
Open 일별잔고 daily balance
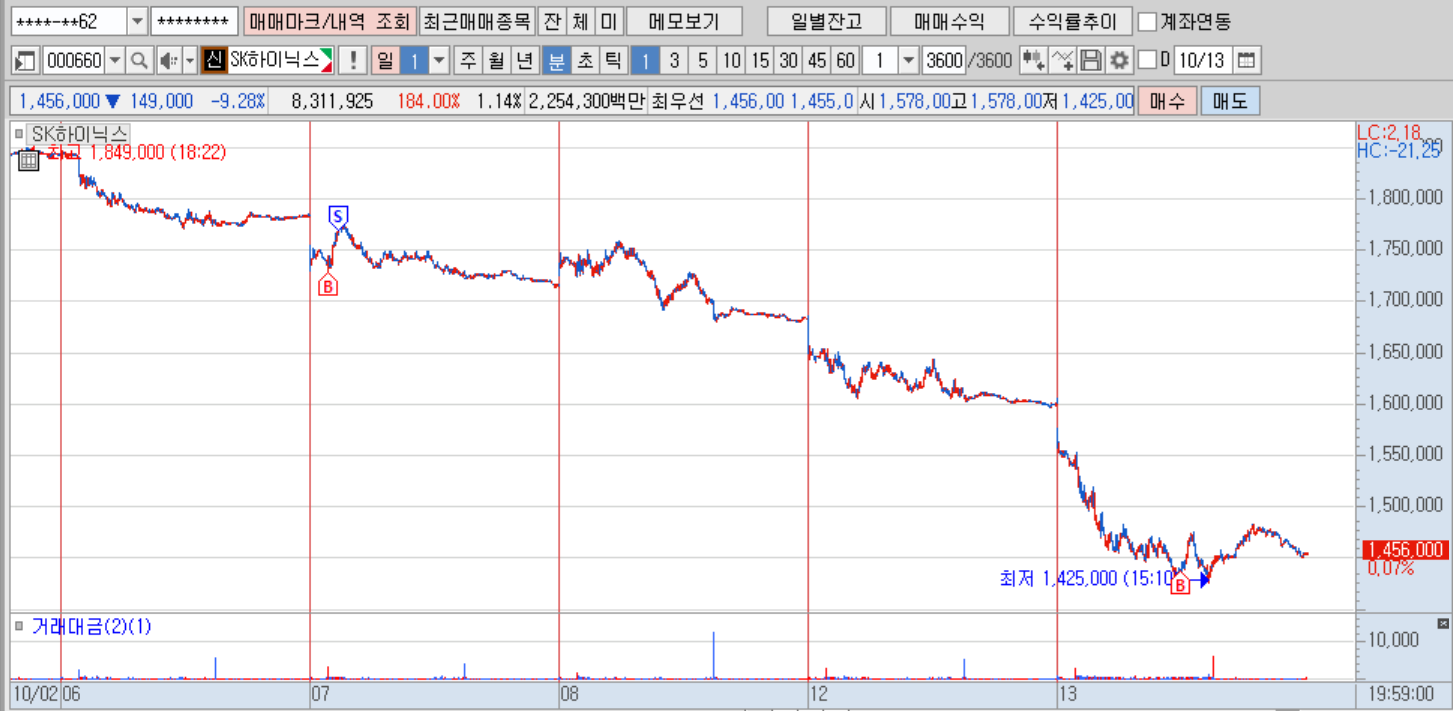pyautogui.click(x=825, y=21)
